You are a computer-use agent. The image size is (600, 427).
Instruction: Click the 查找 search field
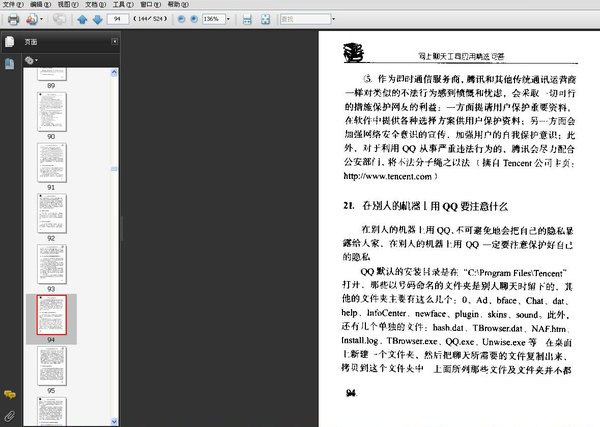tap(305, 19)
